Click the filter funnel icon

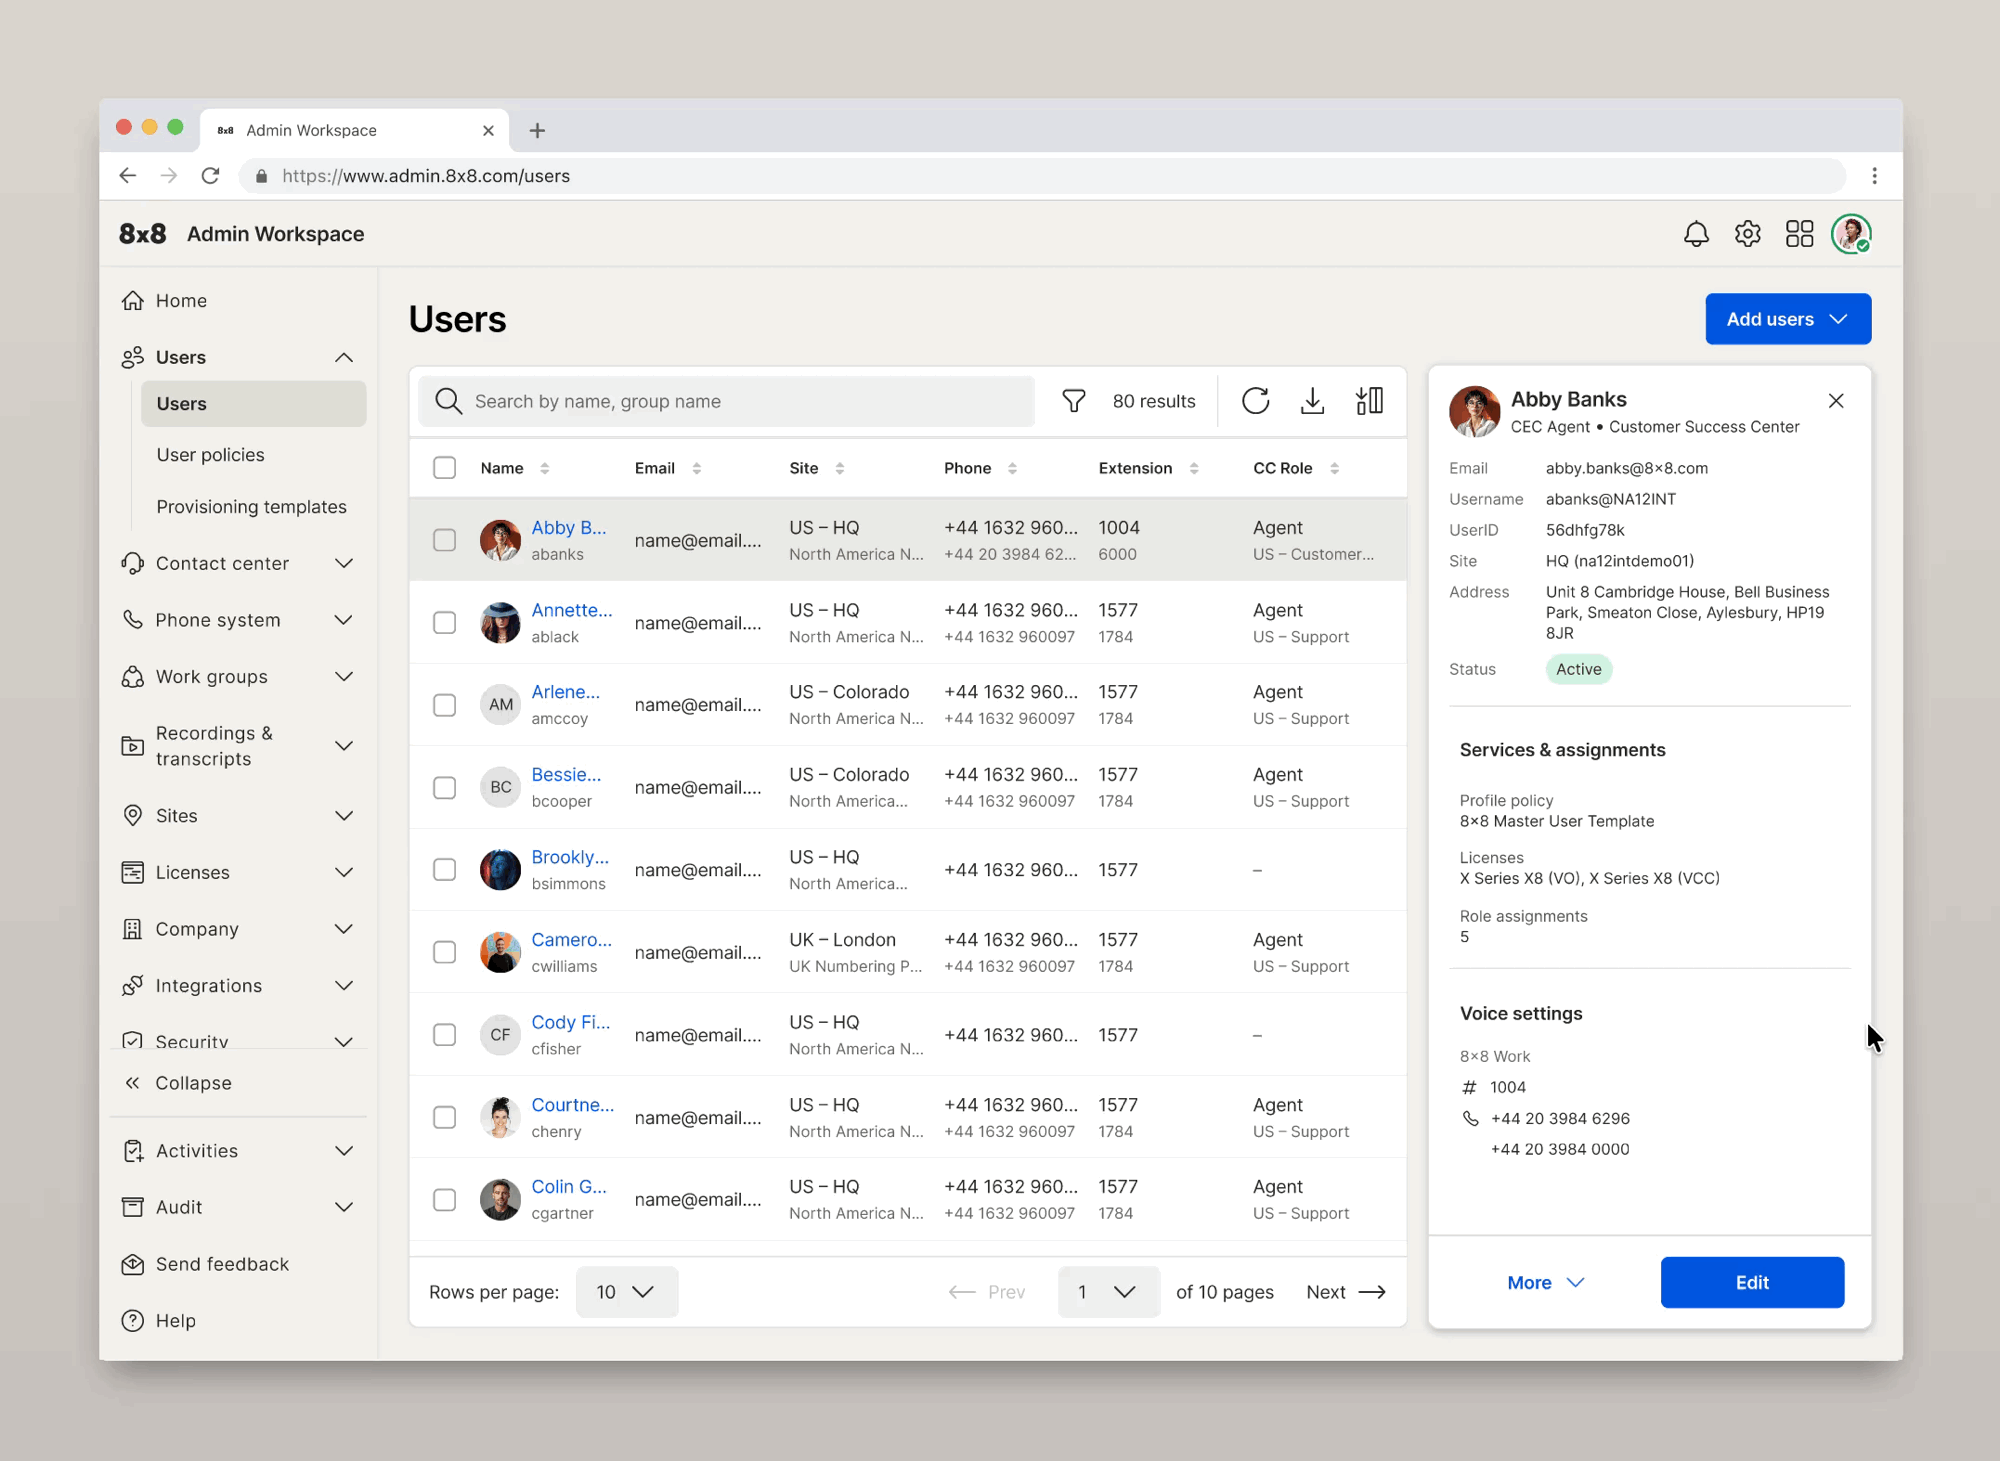tap(1073, 401)
